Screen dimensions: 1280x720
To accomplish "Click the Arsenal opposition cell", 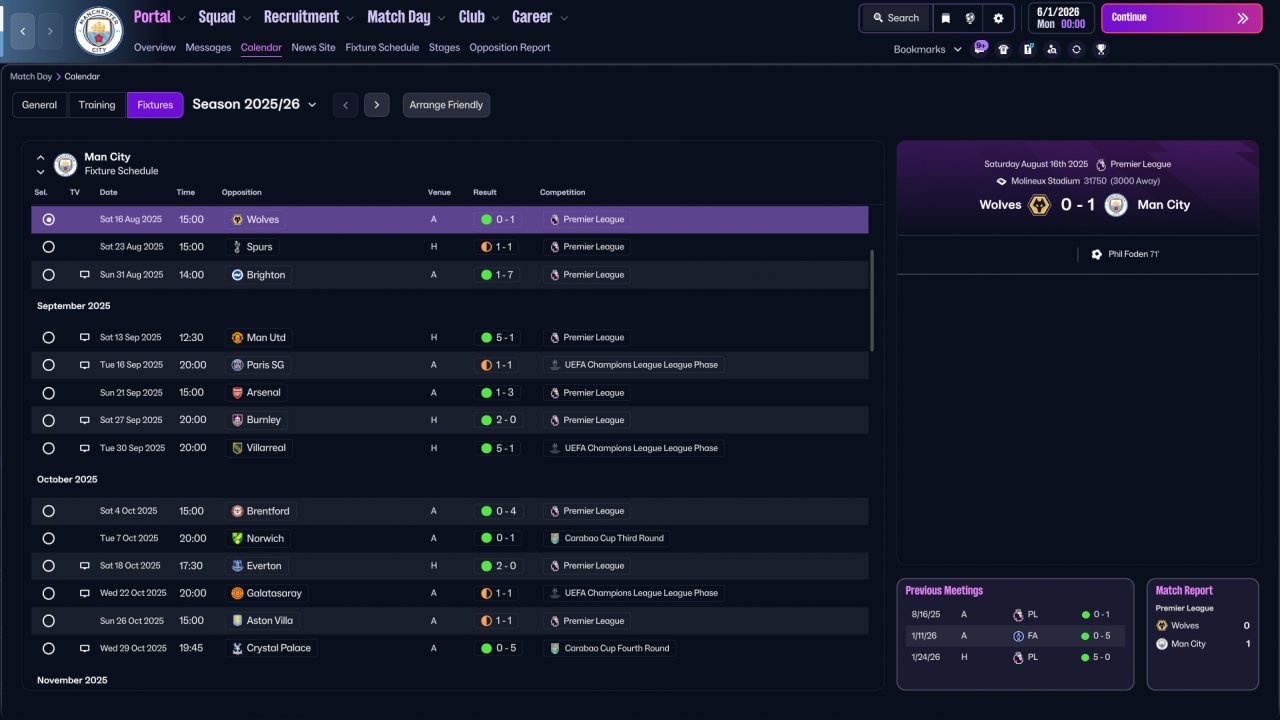I will click(256, 393).
